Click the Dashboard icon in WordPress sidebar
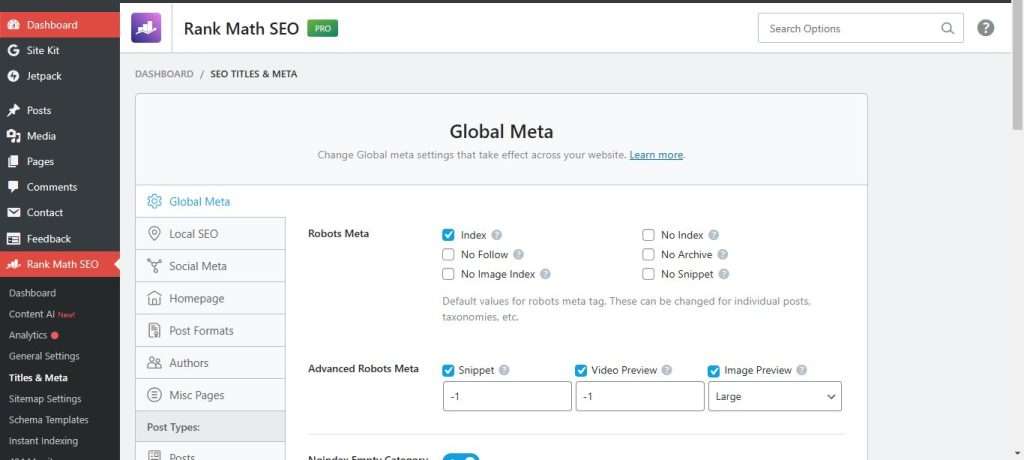Image resolution: width=1024 pixels, height=460 pixels. coord(14,25)
